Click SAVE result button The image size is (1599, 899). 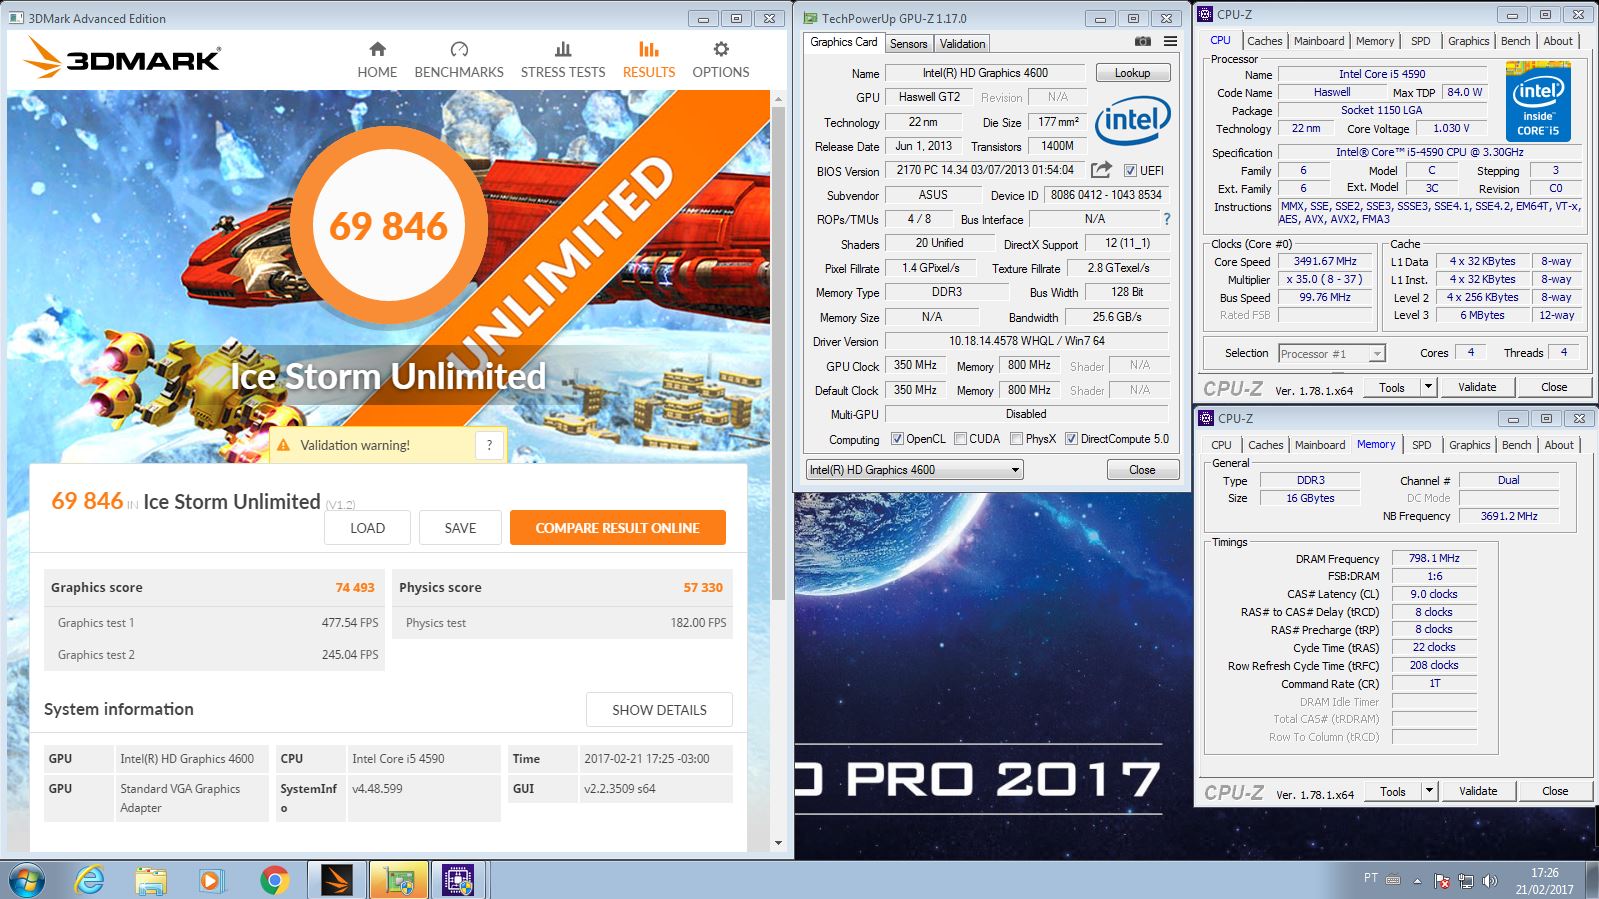coord(460,528)
